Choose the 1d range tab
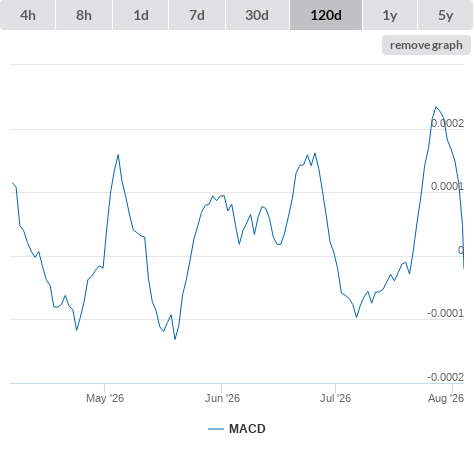The image size is (474, 455). tap(141, 15)
